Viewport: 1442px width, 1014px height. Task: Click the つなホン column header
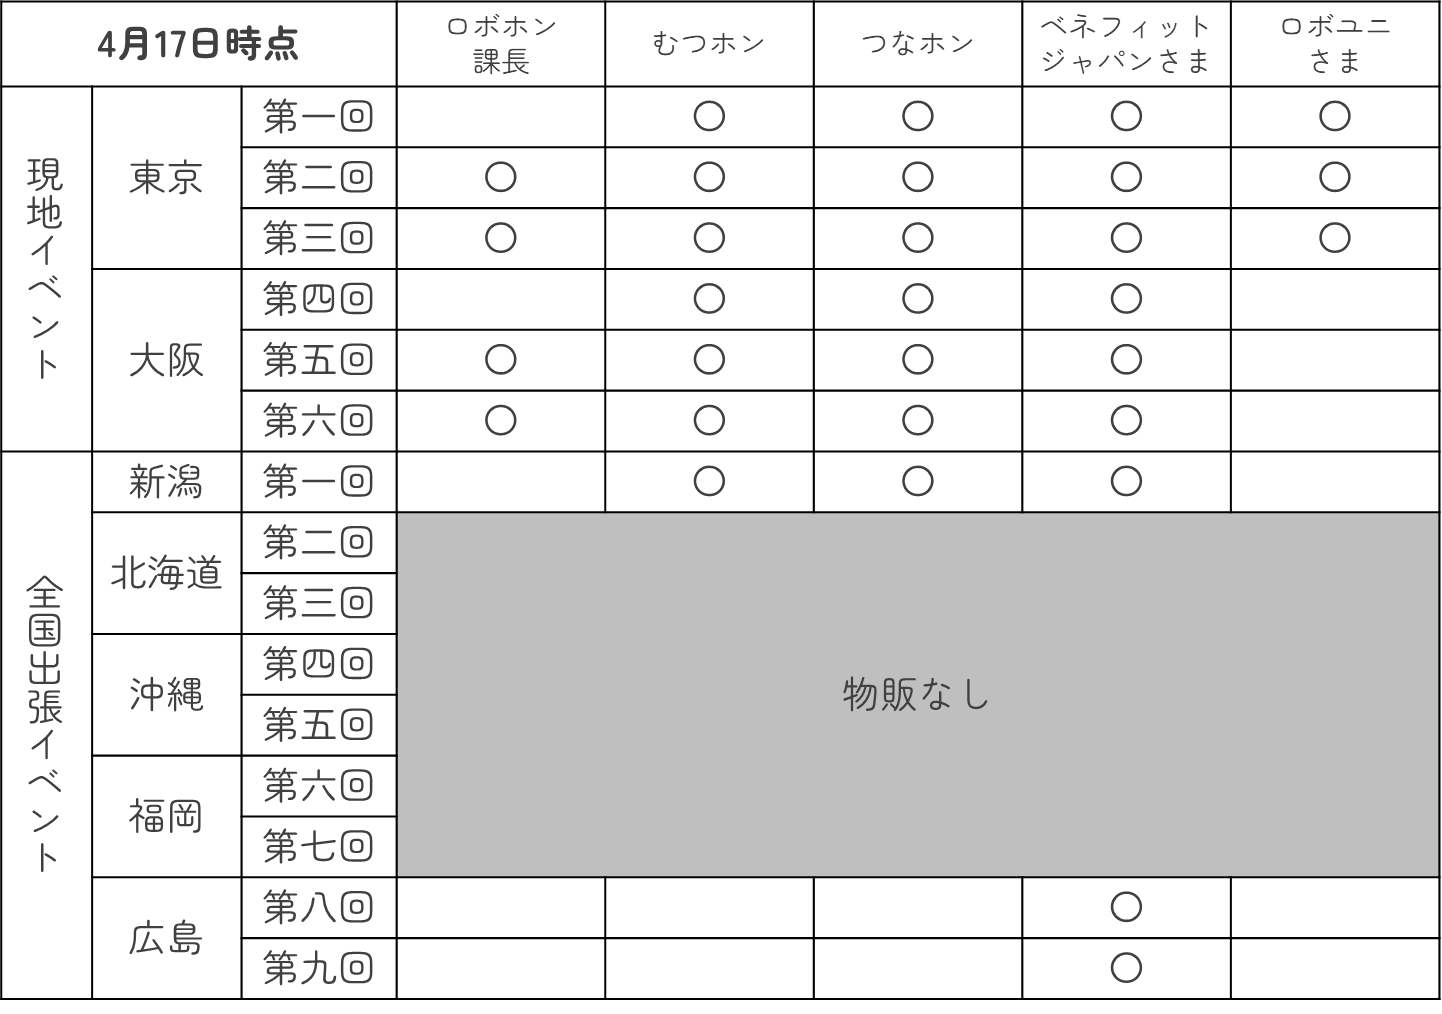(917, 44)
